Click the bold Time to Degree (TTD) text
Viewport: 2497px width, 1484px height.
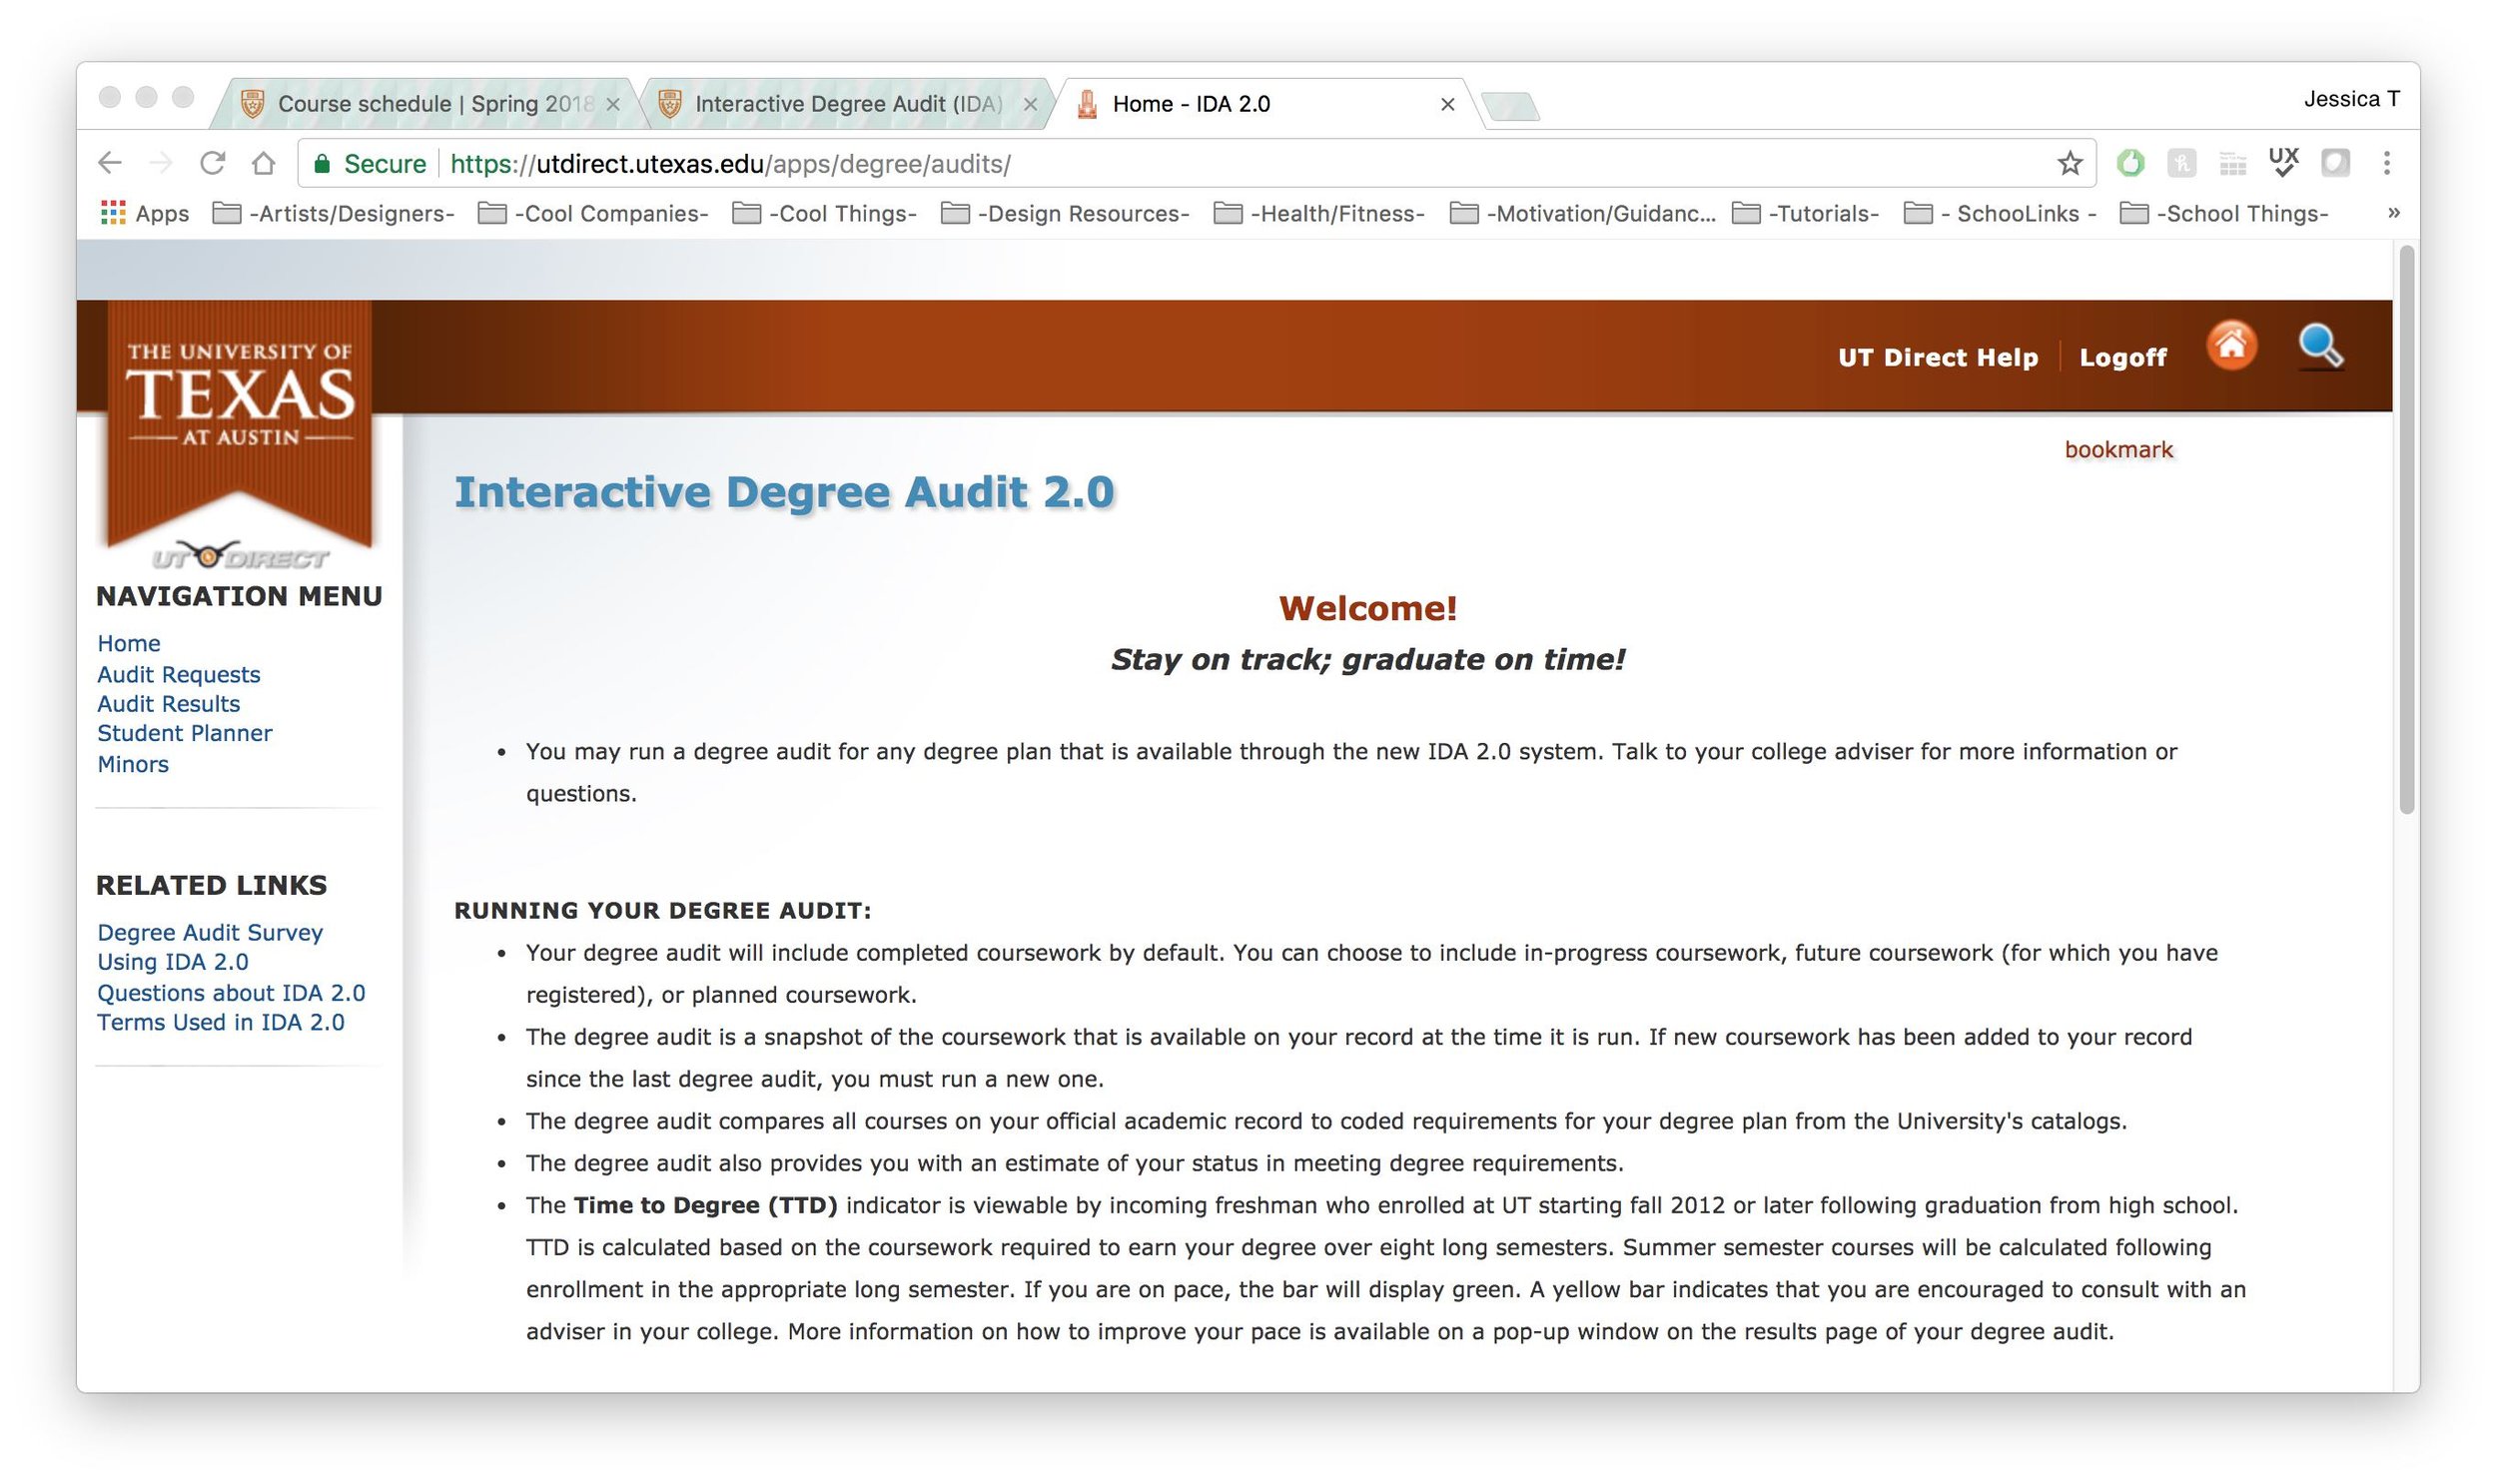[705, 1205]
